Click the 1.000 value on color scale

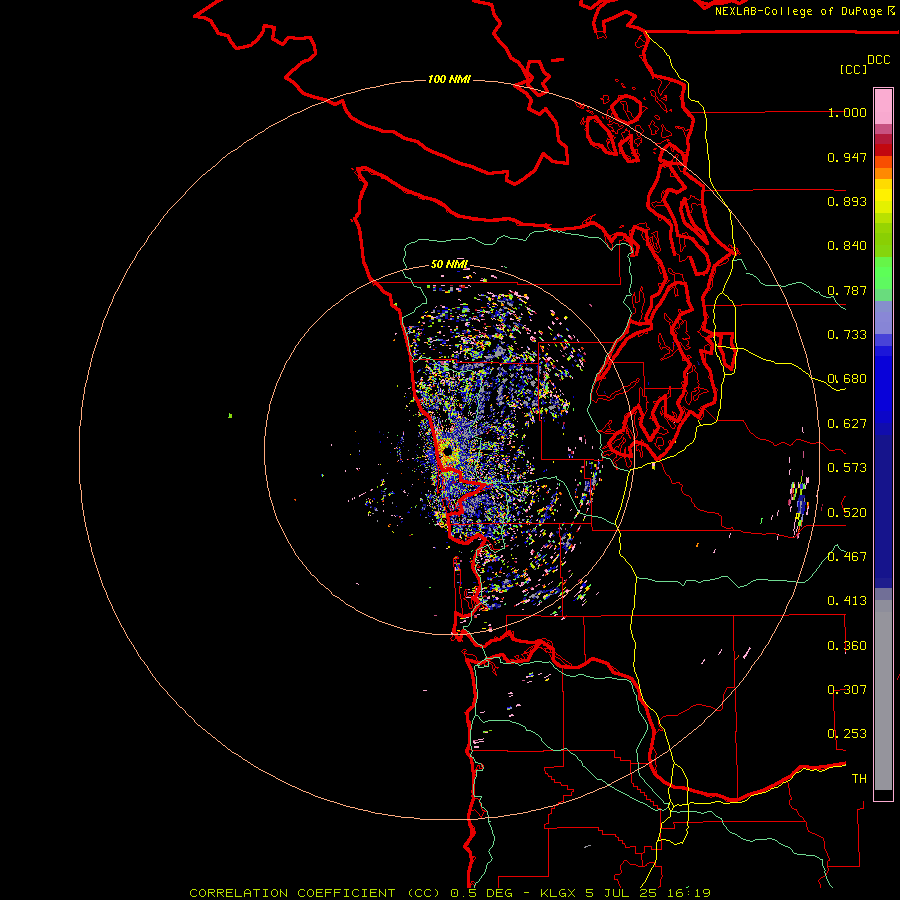[847, 113]
